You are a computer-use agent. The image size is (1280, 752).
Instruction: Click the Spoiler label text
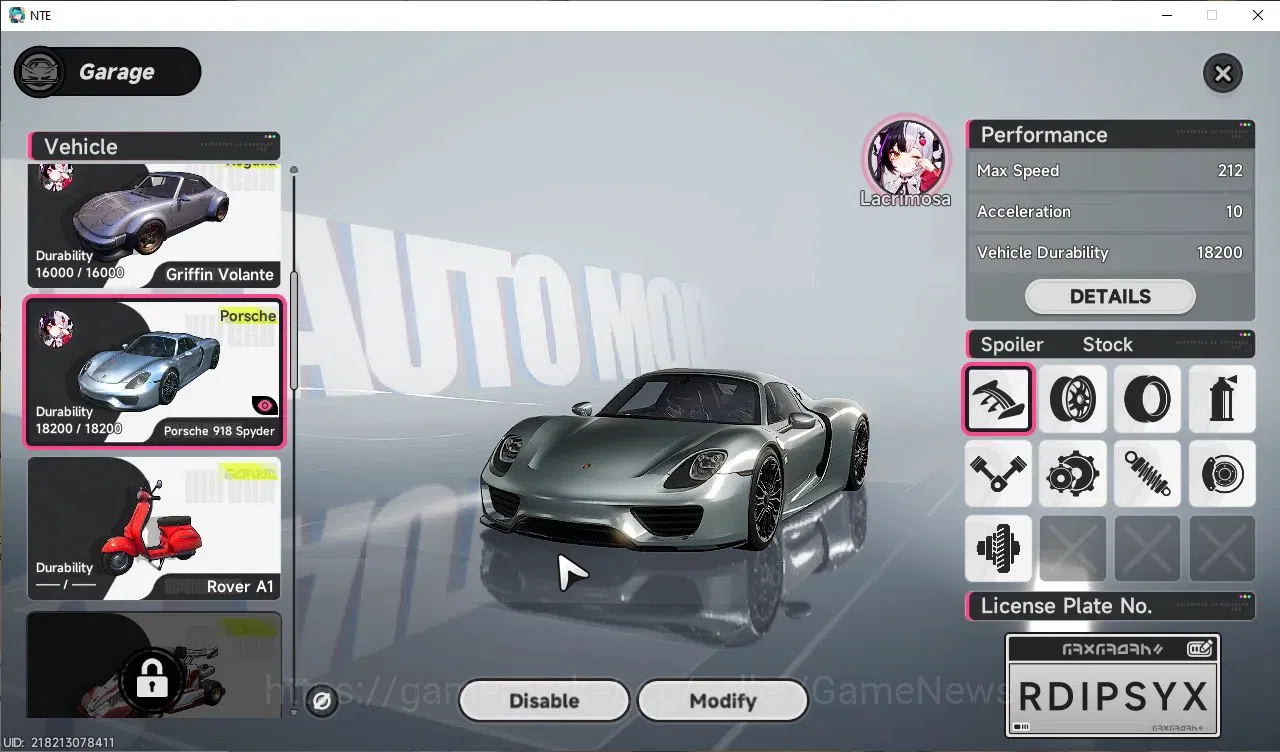pyautogui.click(x=1012, y=345)
